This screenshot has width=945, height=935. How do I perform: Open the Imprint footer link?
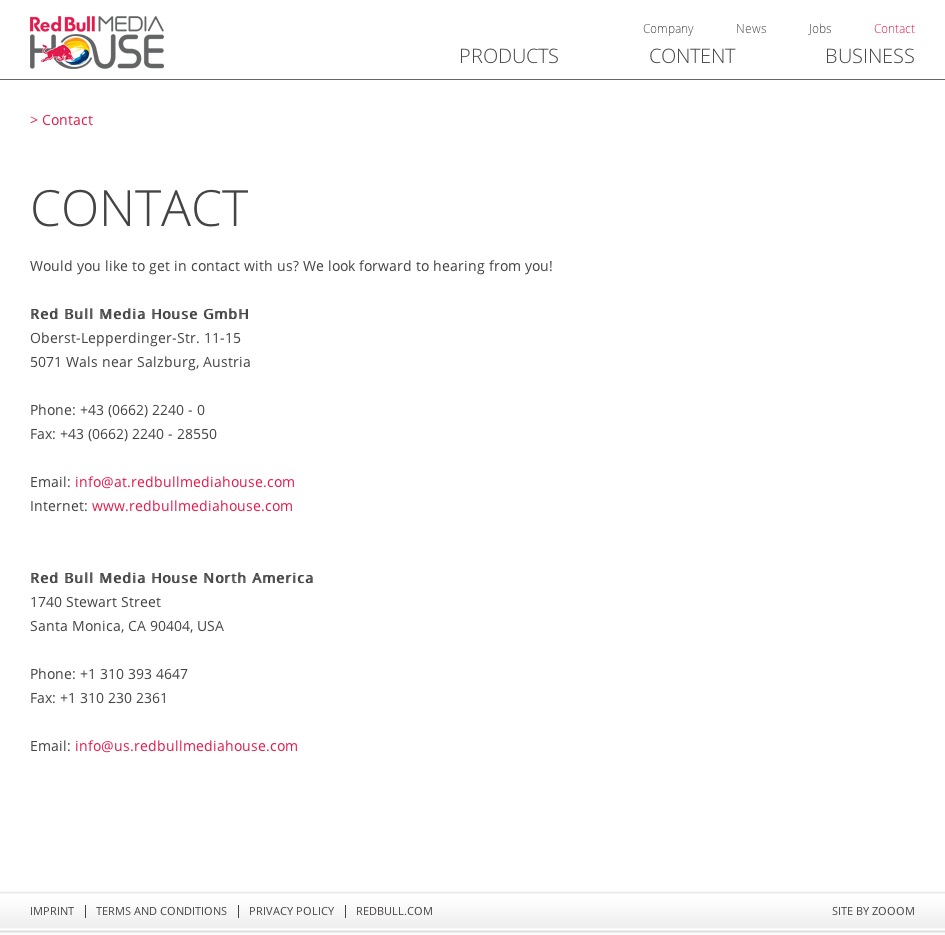(x=52, y=911)
